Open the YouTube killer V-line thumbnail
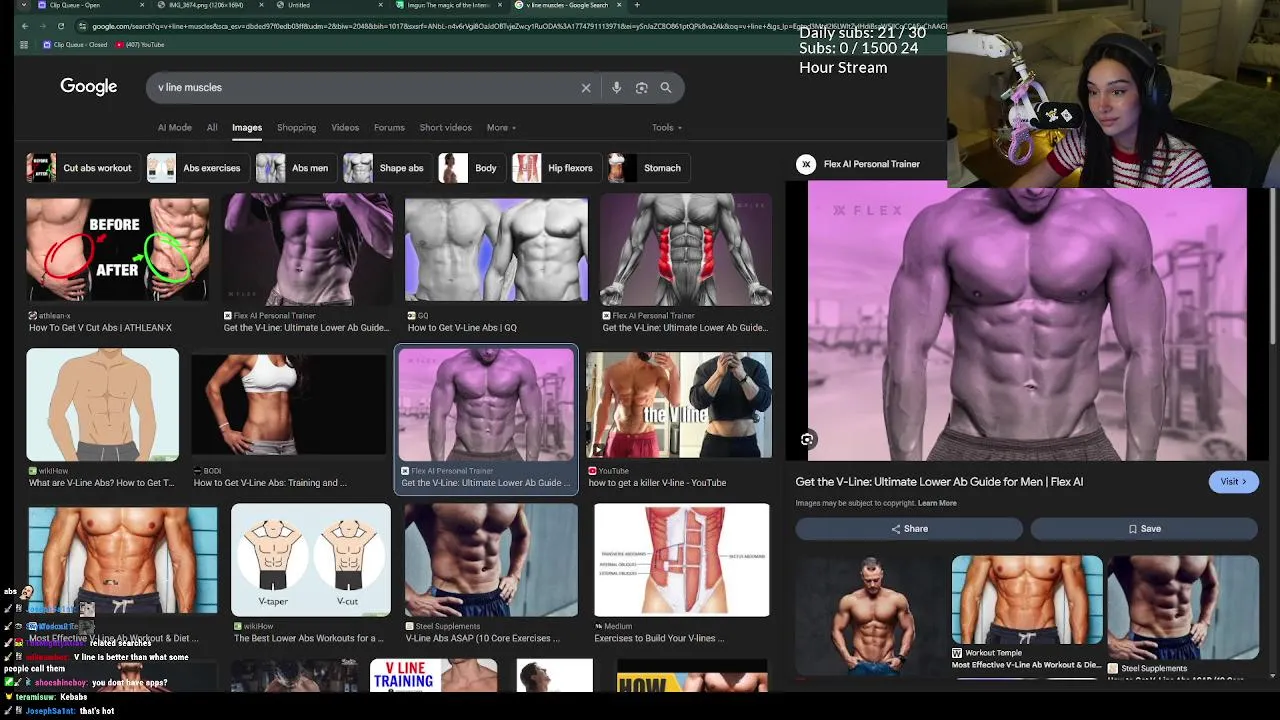The width and height of the screenshot is (1280, 720). [x=679, y=405]
